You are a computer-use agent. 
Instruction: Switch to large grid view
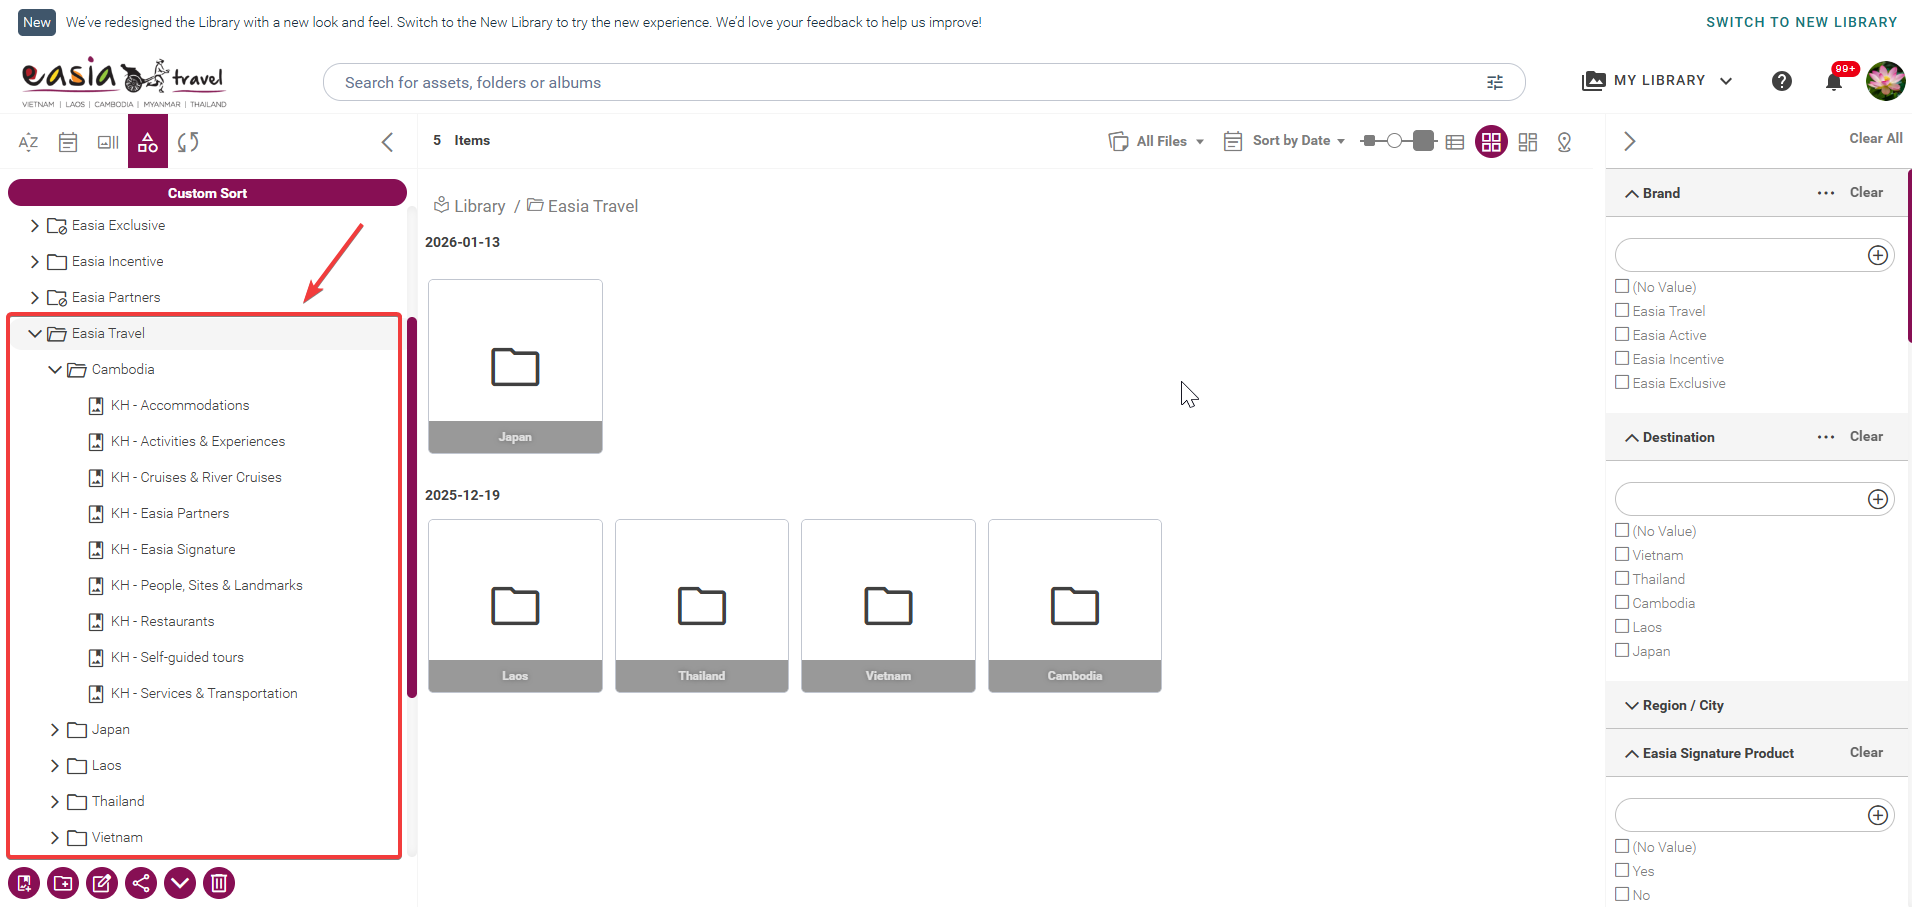[x=1491, y=142]
